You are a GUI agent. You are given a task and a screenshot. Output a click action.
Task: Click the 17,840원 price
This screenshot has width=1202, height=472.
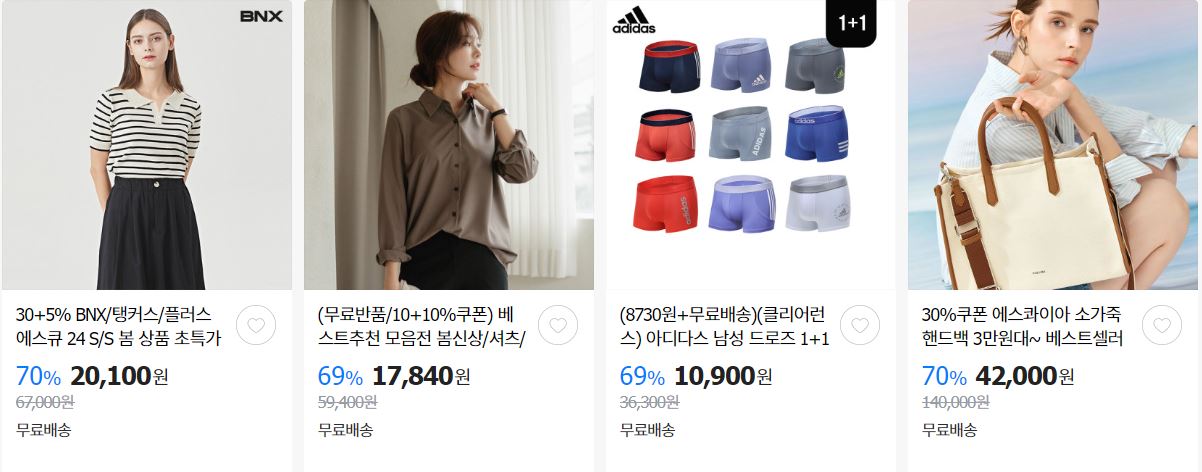[x=421, y=376]
